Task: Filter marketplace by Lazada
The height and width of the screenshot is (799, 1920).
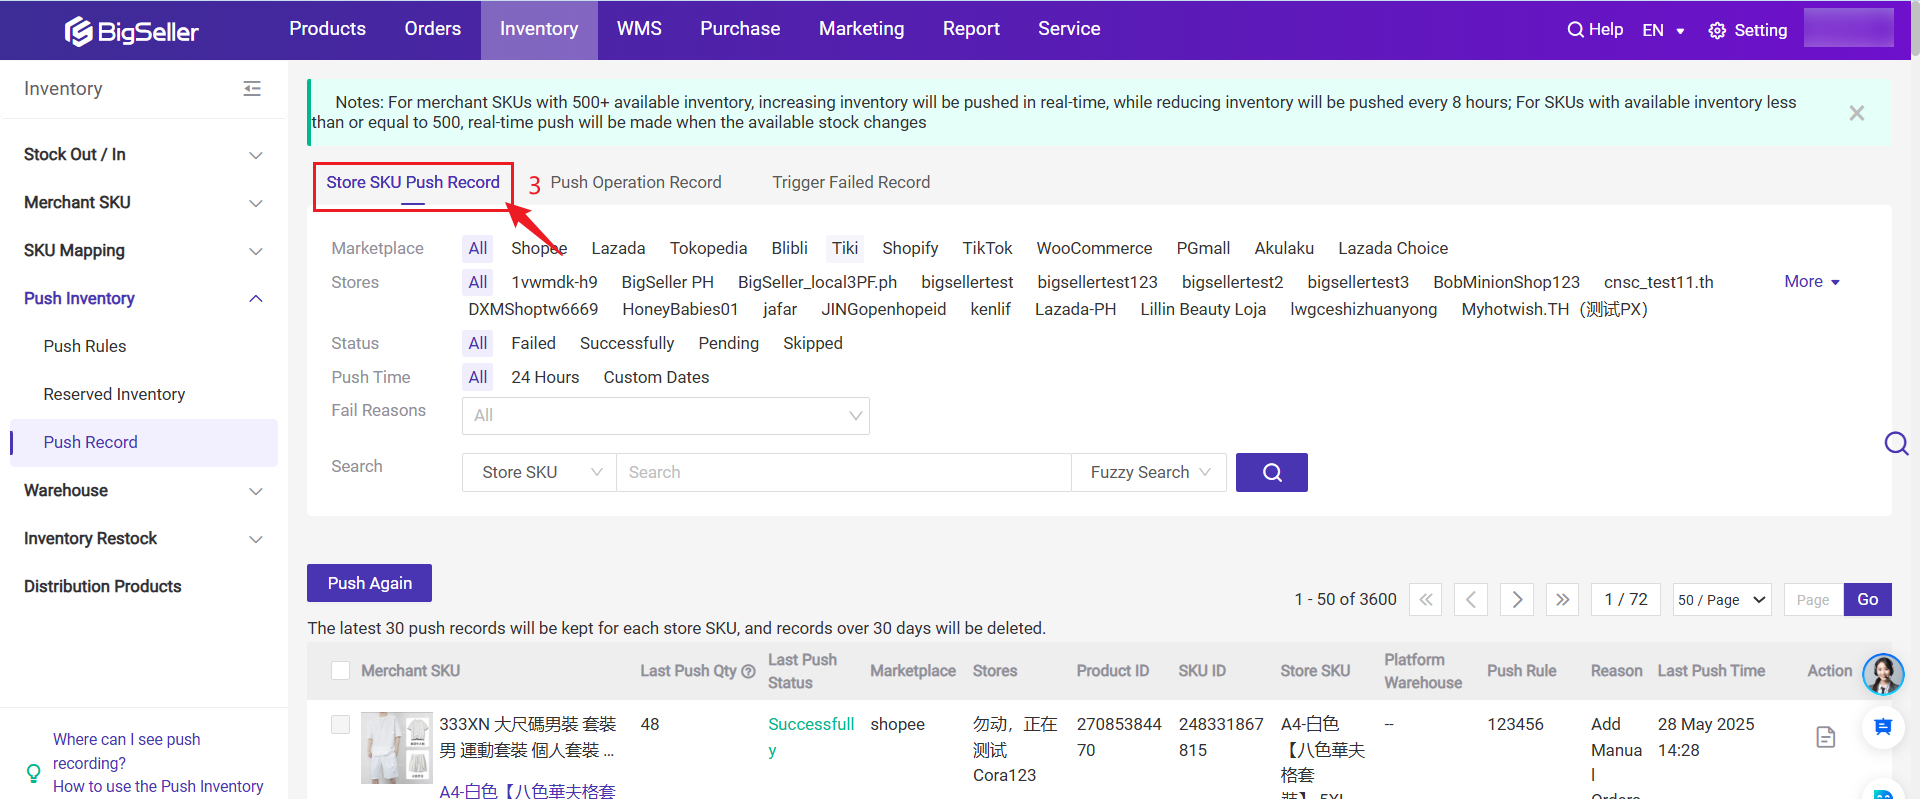Action: tap(618, 248)
